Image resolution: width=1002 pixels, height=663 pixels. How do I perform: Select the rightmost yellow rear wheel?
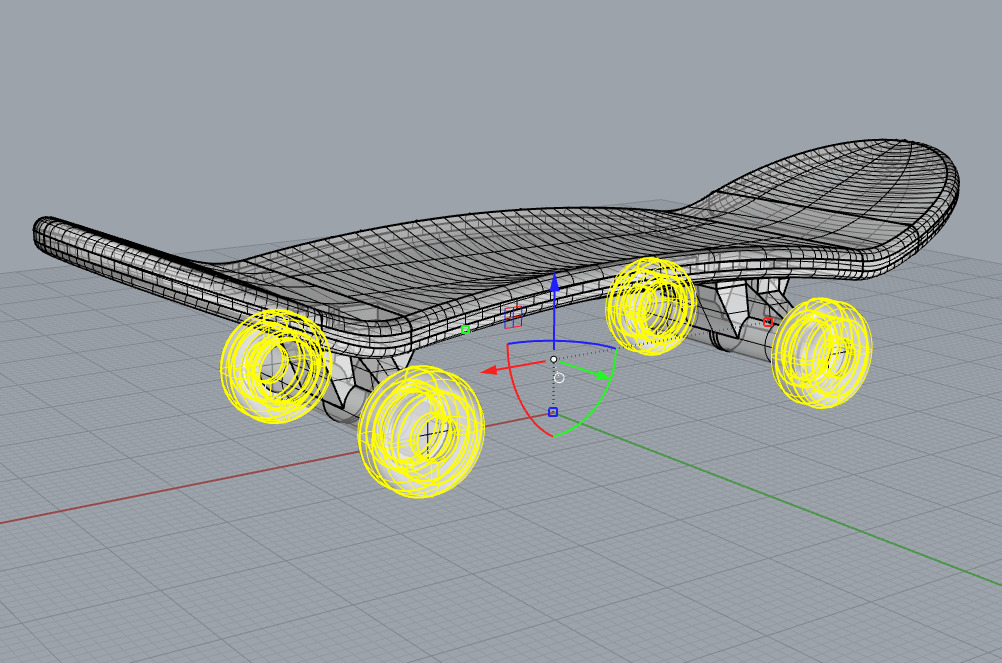tap(822, 352)
